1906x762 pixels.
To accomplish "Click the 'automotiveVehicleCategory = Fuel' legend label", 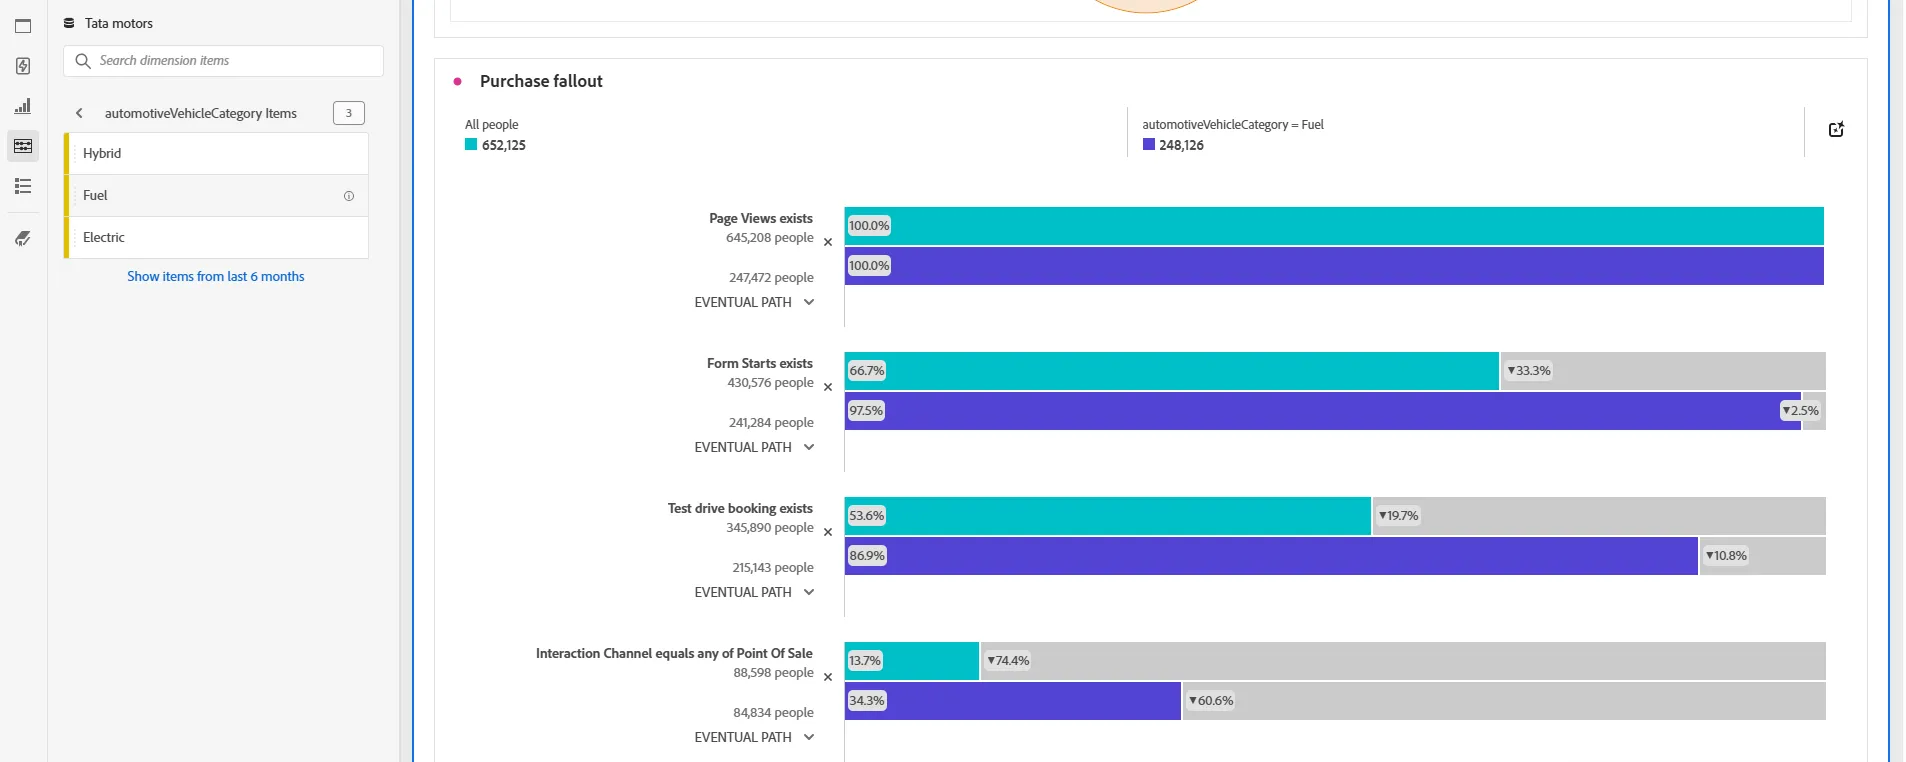I will [x=1233, y=125].
